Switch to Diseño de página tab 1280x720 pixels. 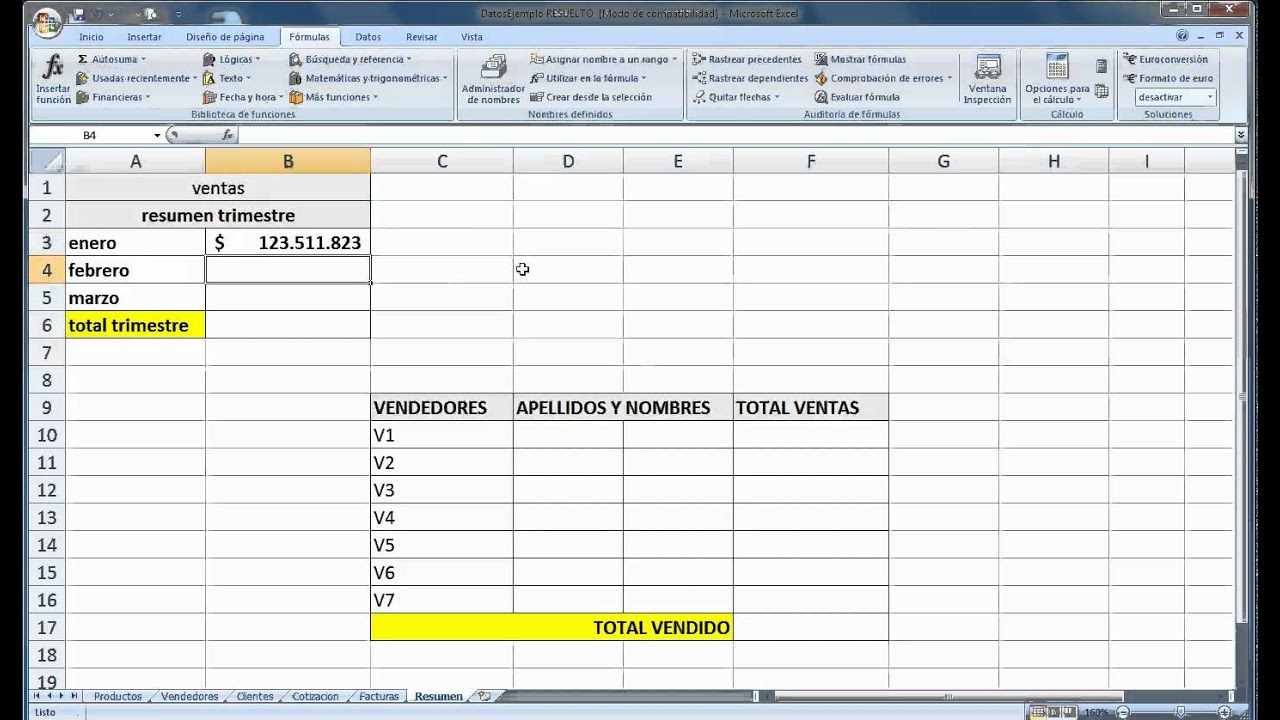coord(225,37)
